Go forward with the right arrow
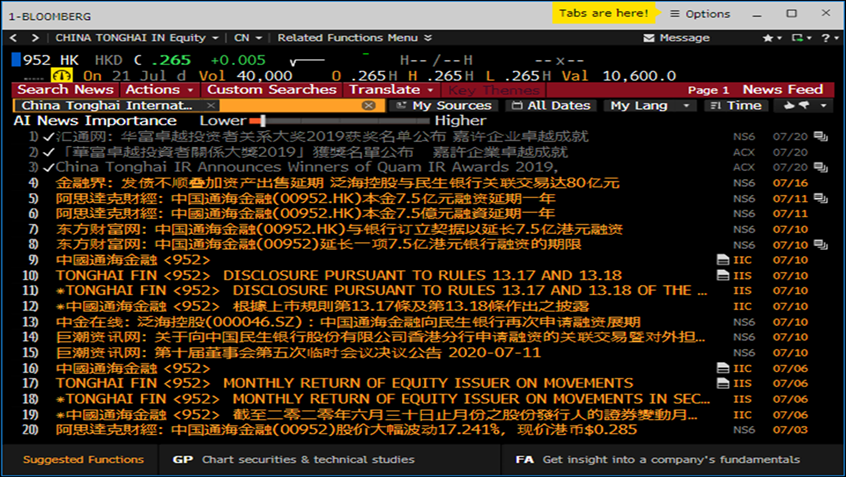The height and width of the screenshot is (477, 846). coord(35,38)
